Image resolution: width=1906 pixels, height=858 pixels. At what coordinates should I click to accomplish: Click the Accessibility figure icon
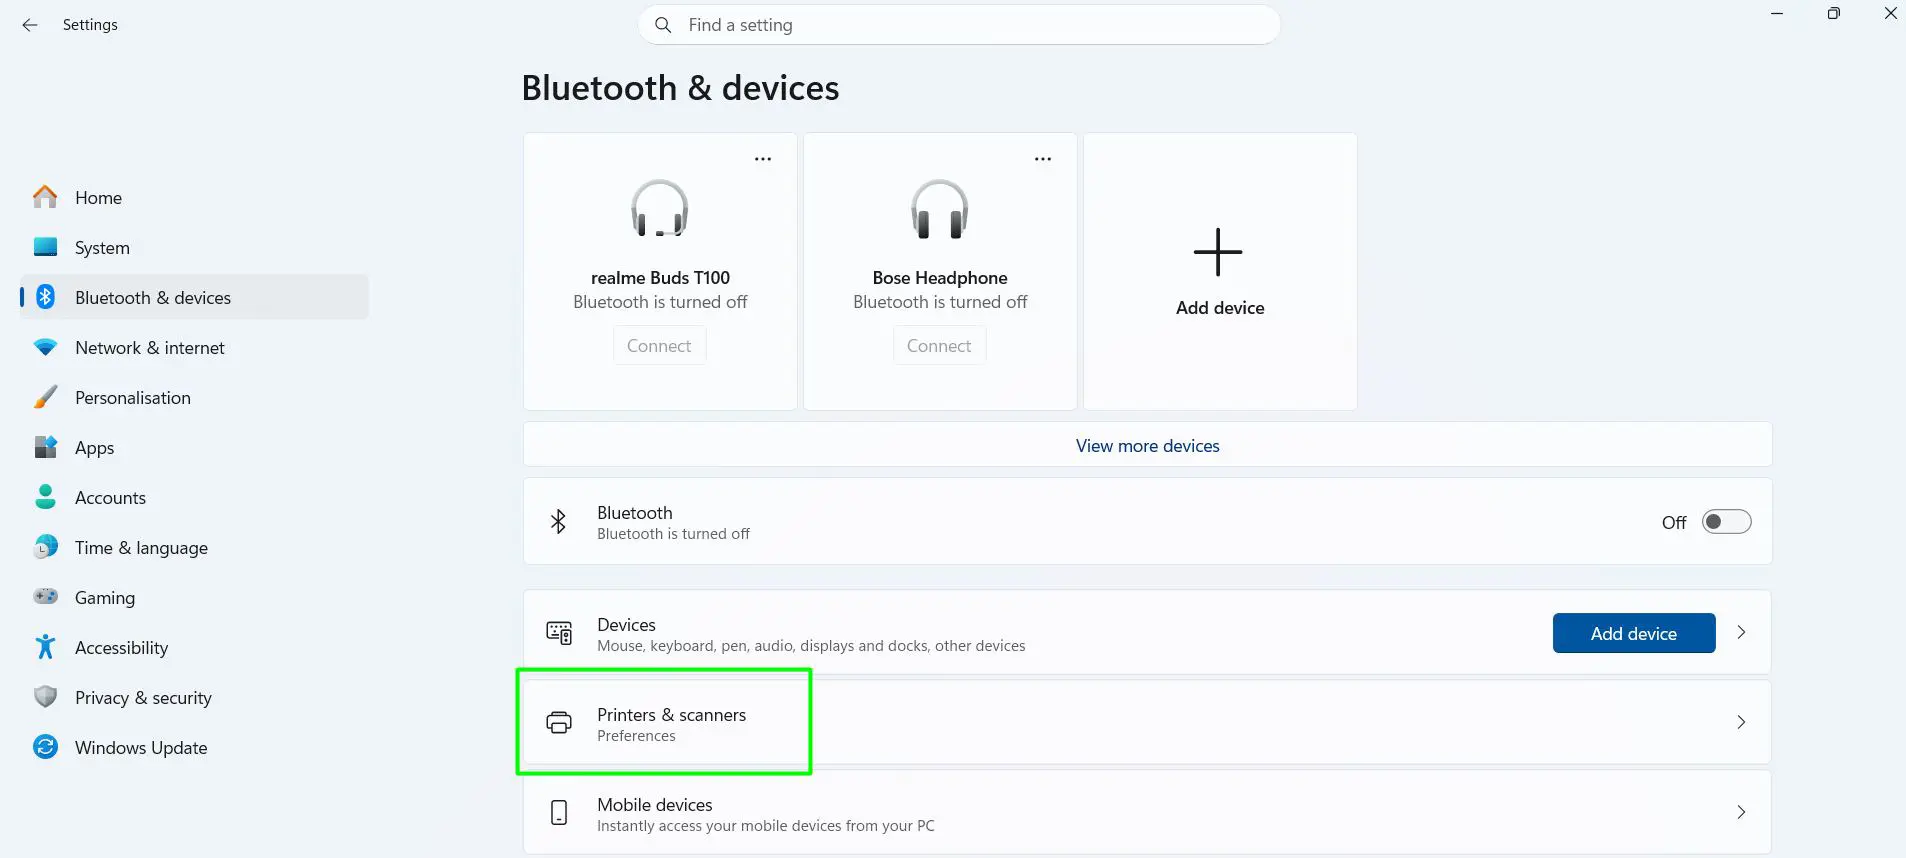point(45,647)
